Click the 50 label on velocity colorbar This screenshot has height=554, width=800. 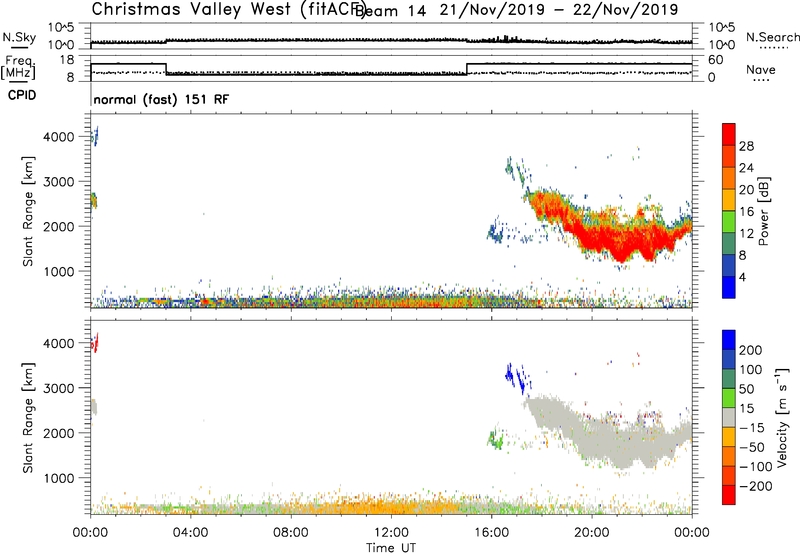point(747,389)
